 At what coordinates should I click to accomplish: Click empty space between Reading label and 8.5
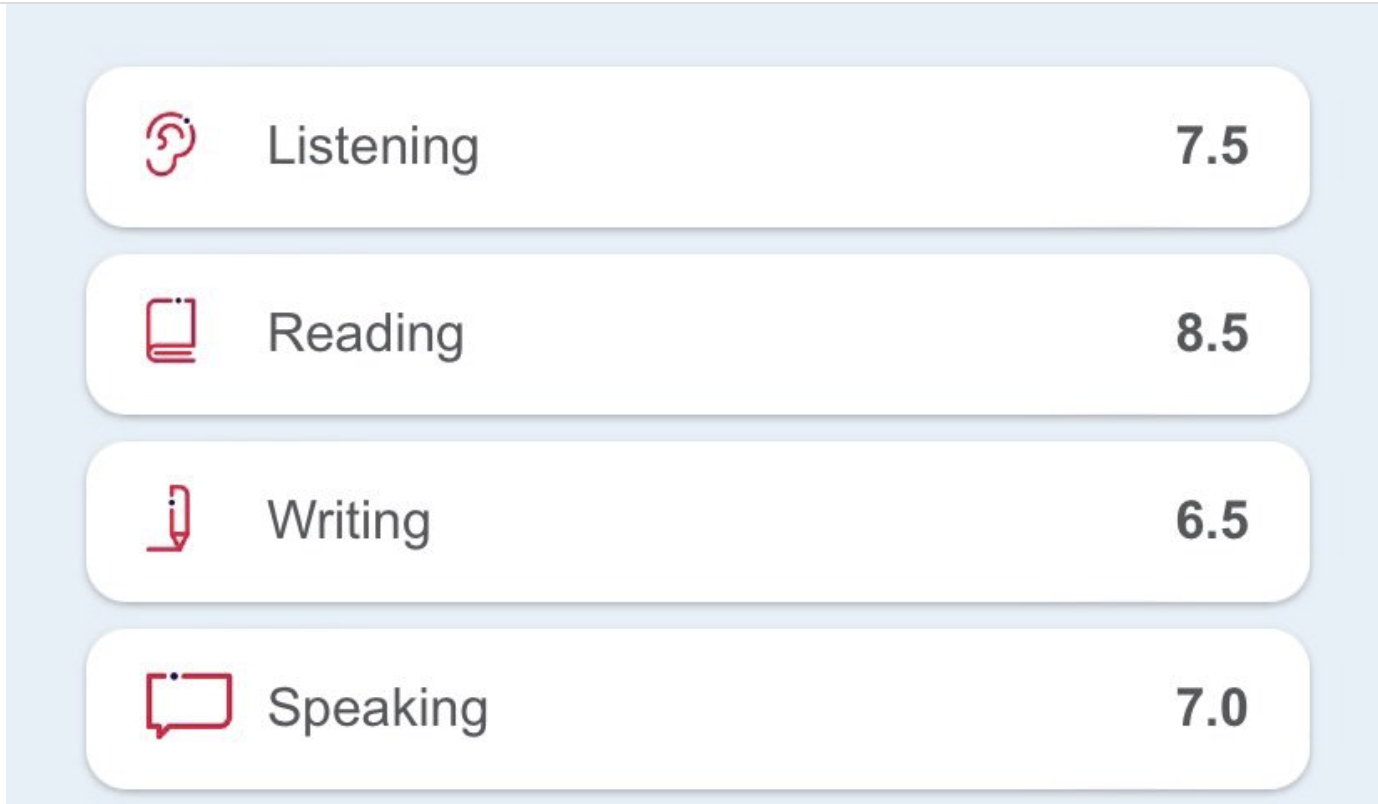(820, 334)
